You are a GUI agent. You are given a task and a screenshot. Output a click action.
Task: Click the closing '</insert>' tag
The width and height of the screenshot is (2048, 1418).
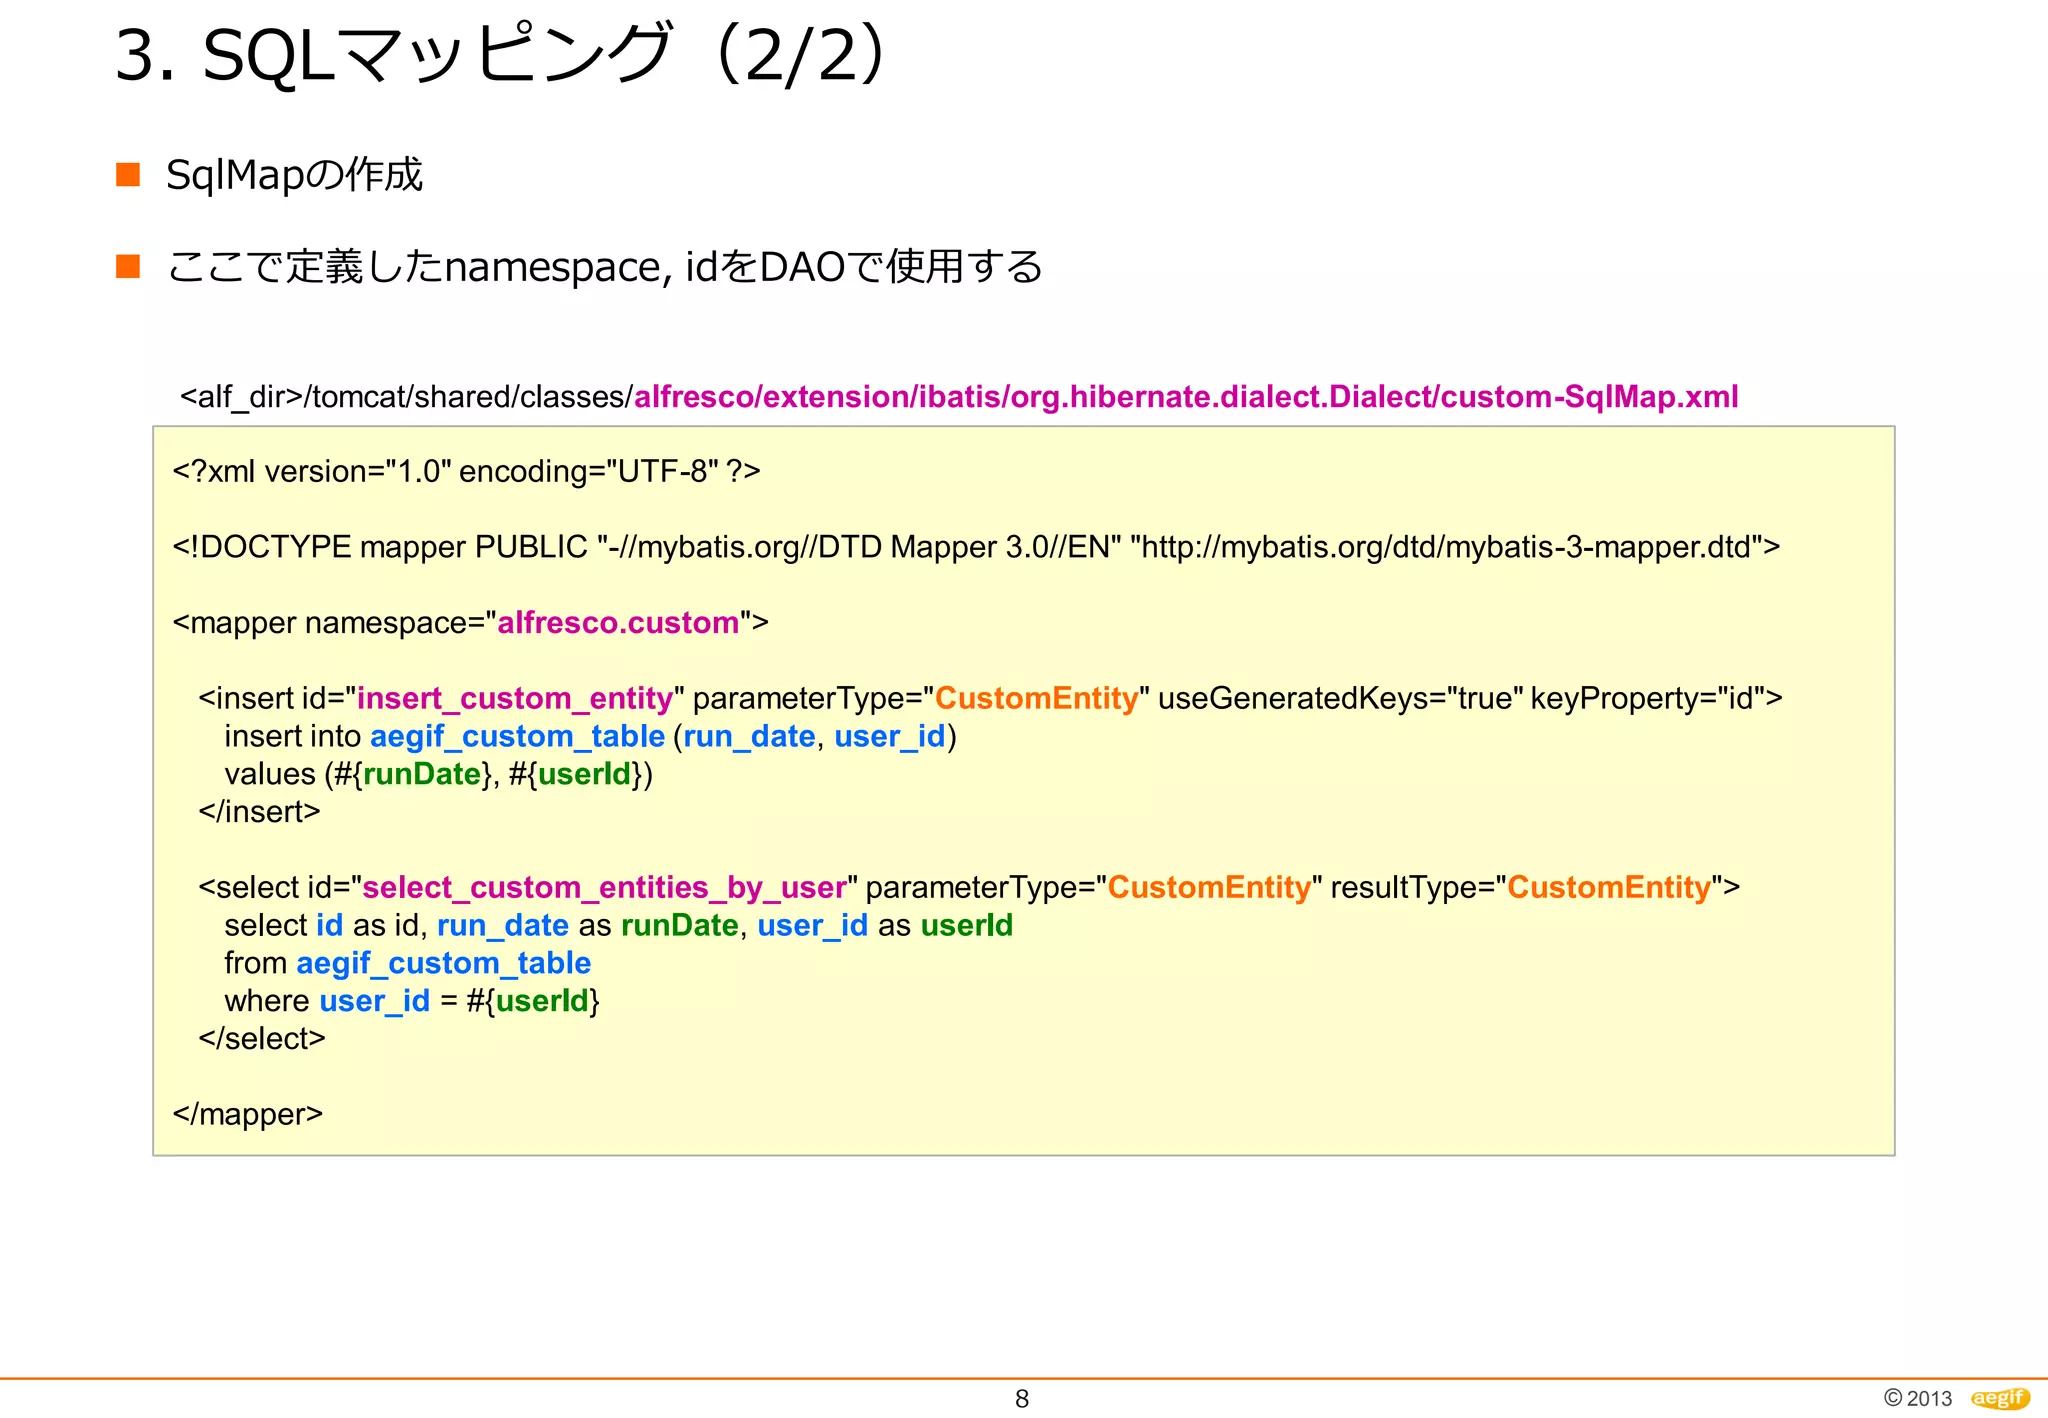pos(259,812)
